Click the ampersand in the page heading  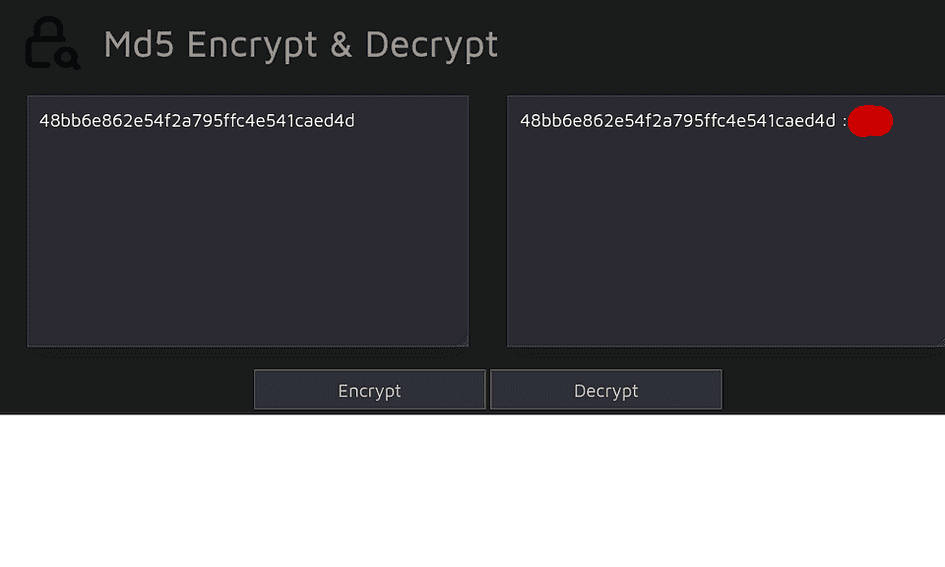pos(341,44)
